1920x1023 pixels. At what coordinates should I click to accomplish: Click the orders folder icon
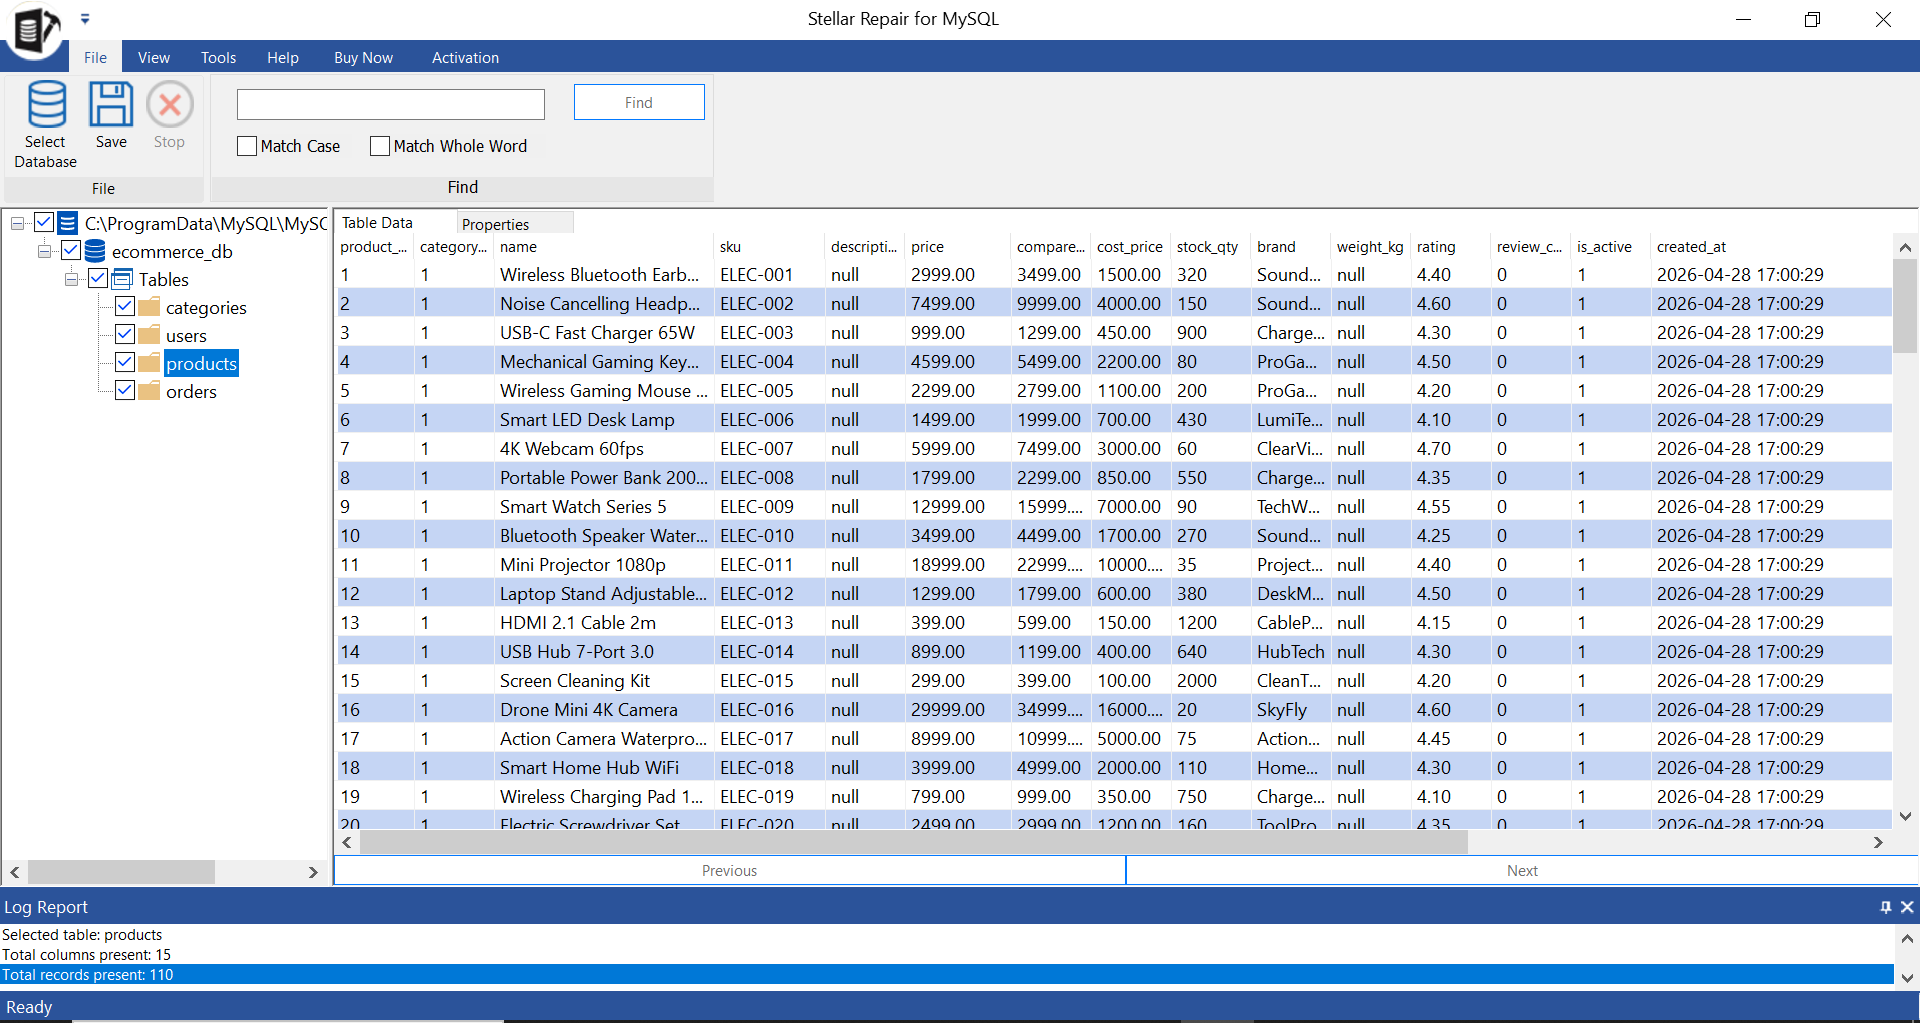pos(149,391)
